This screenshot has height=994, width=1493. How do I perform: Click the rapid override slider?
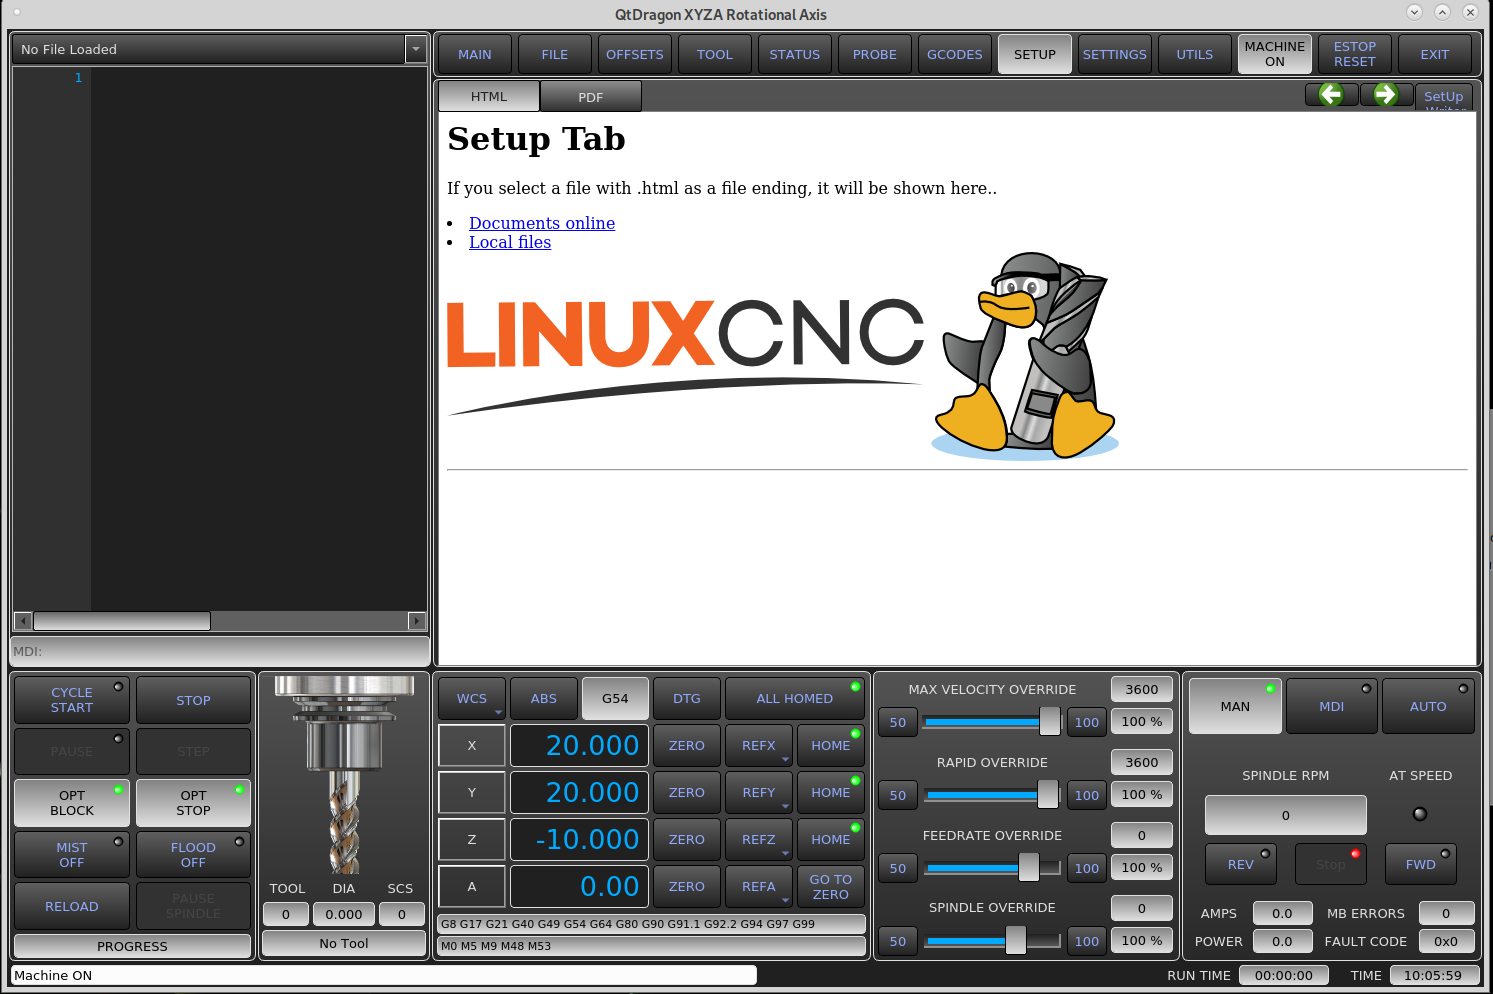click(x=992, y=795)
